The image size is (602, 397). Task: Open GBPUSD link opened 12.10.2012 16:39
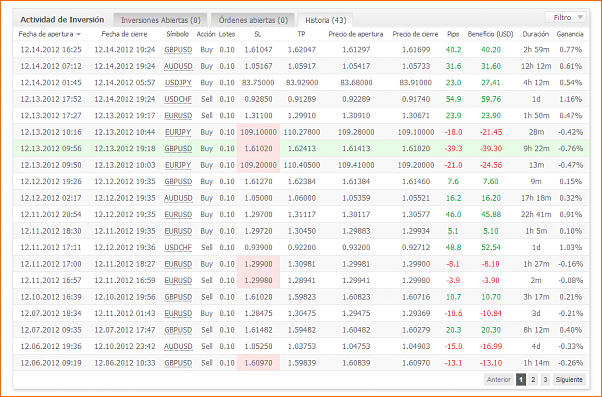[x=178, y=297]
